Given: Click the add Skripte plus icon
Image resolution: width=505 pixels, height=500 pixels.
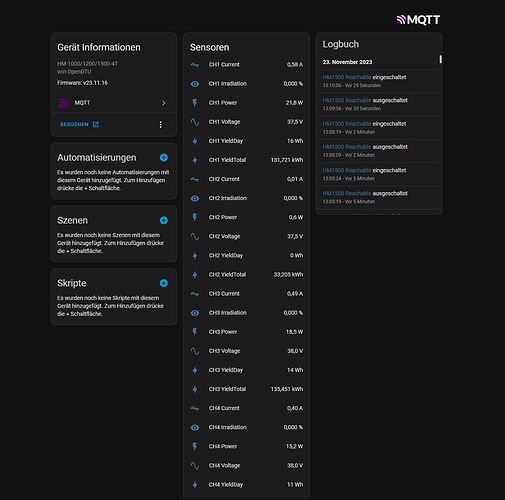Looking at the screenshot, I should [164, 283].
